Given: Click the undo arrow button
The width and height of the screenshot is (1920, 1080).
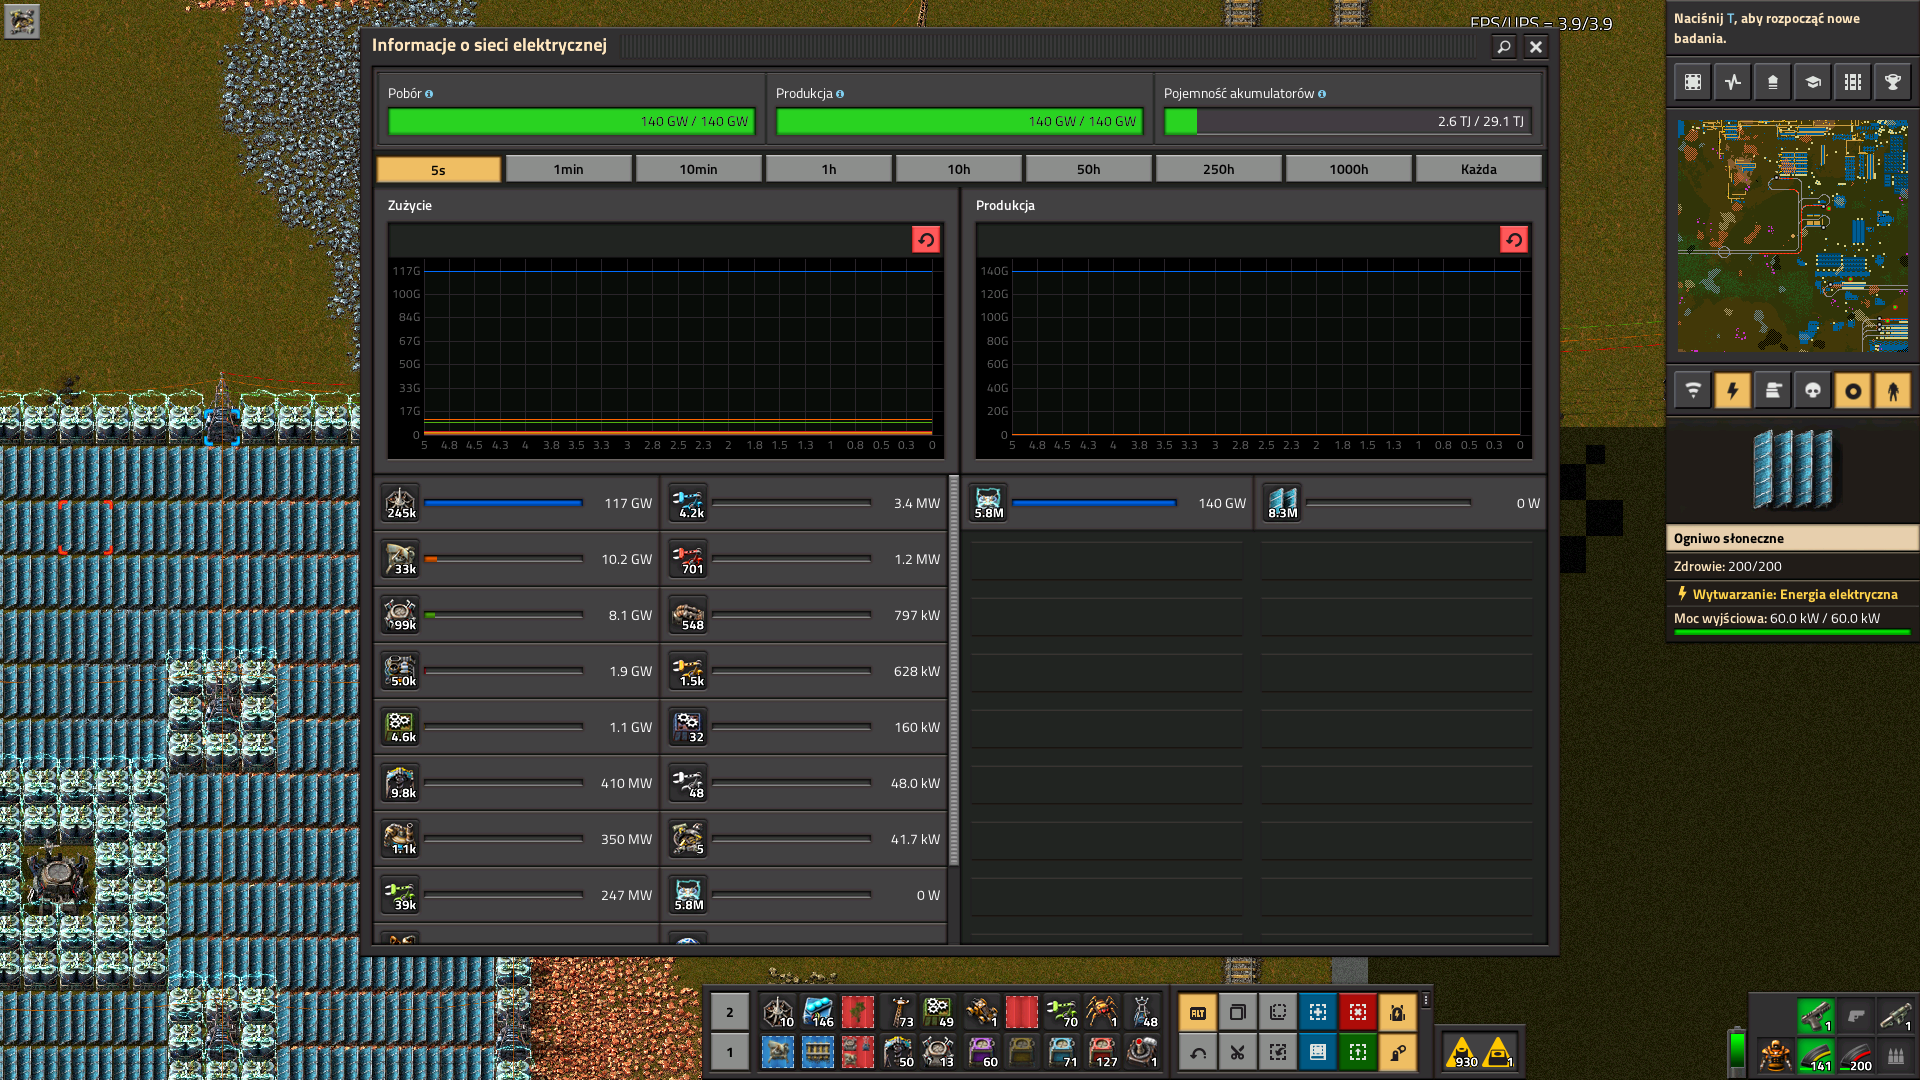Looking at the screenshot, I should click(x=1197, y=1052).
